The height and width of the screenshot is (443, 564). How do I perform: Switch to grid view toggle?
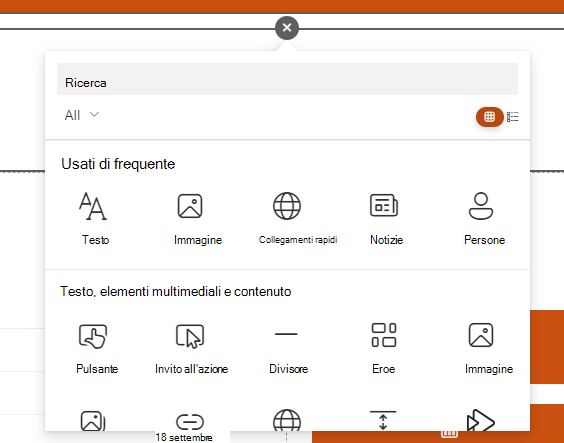pyautogui.click(x=489, y=117)
